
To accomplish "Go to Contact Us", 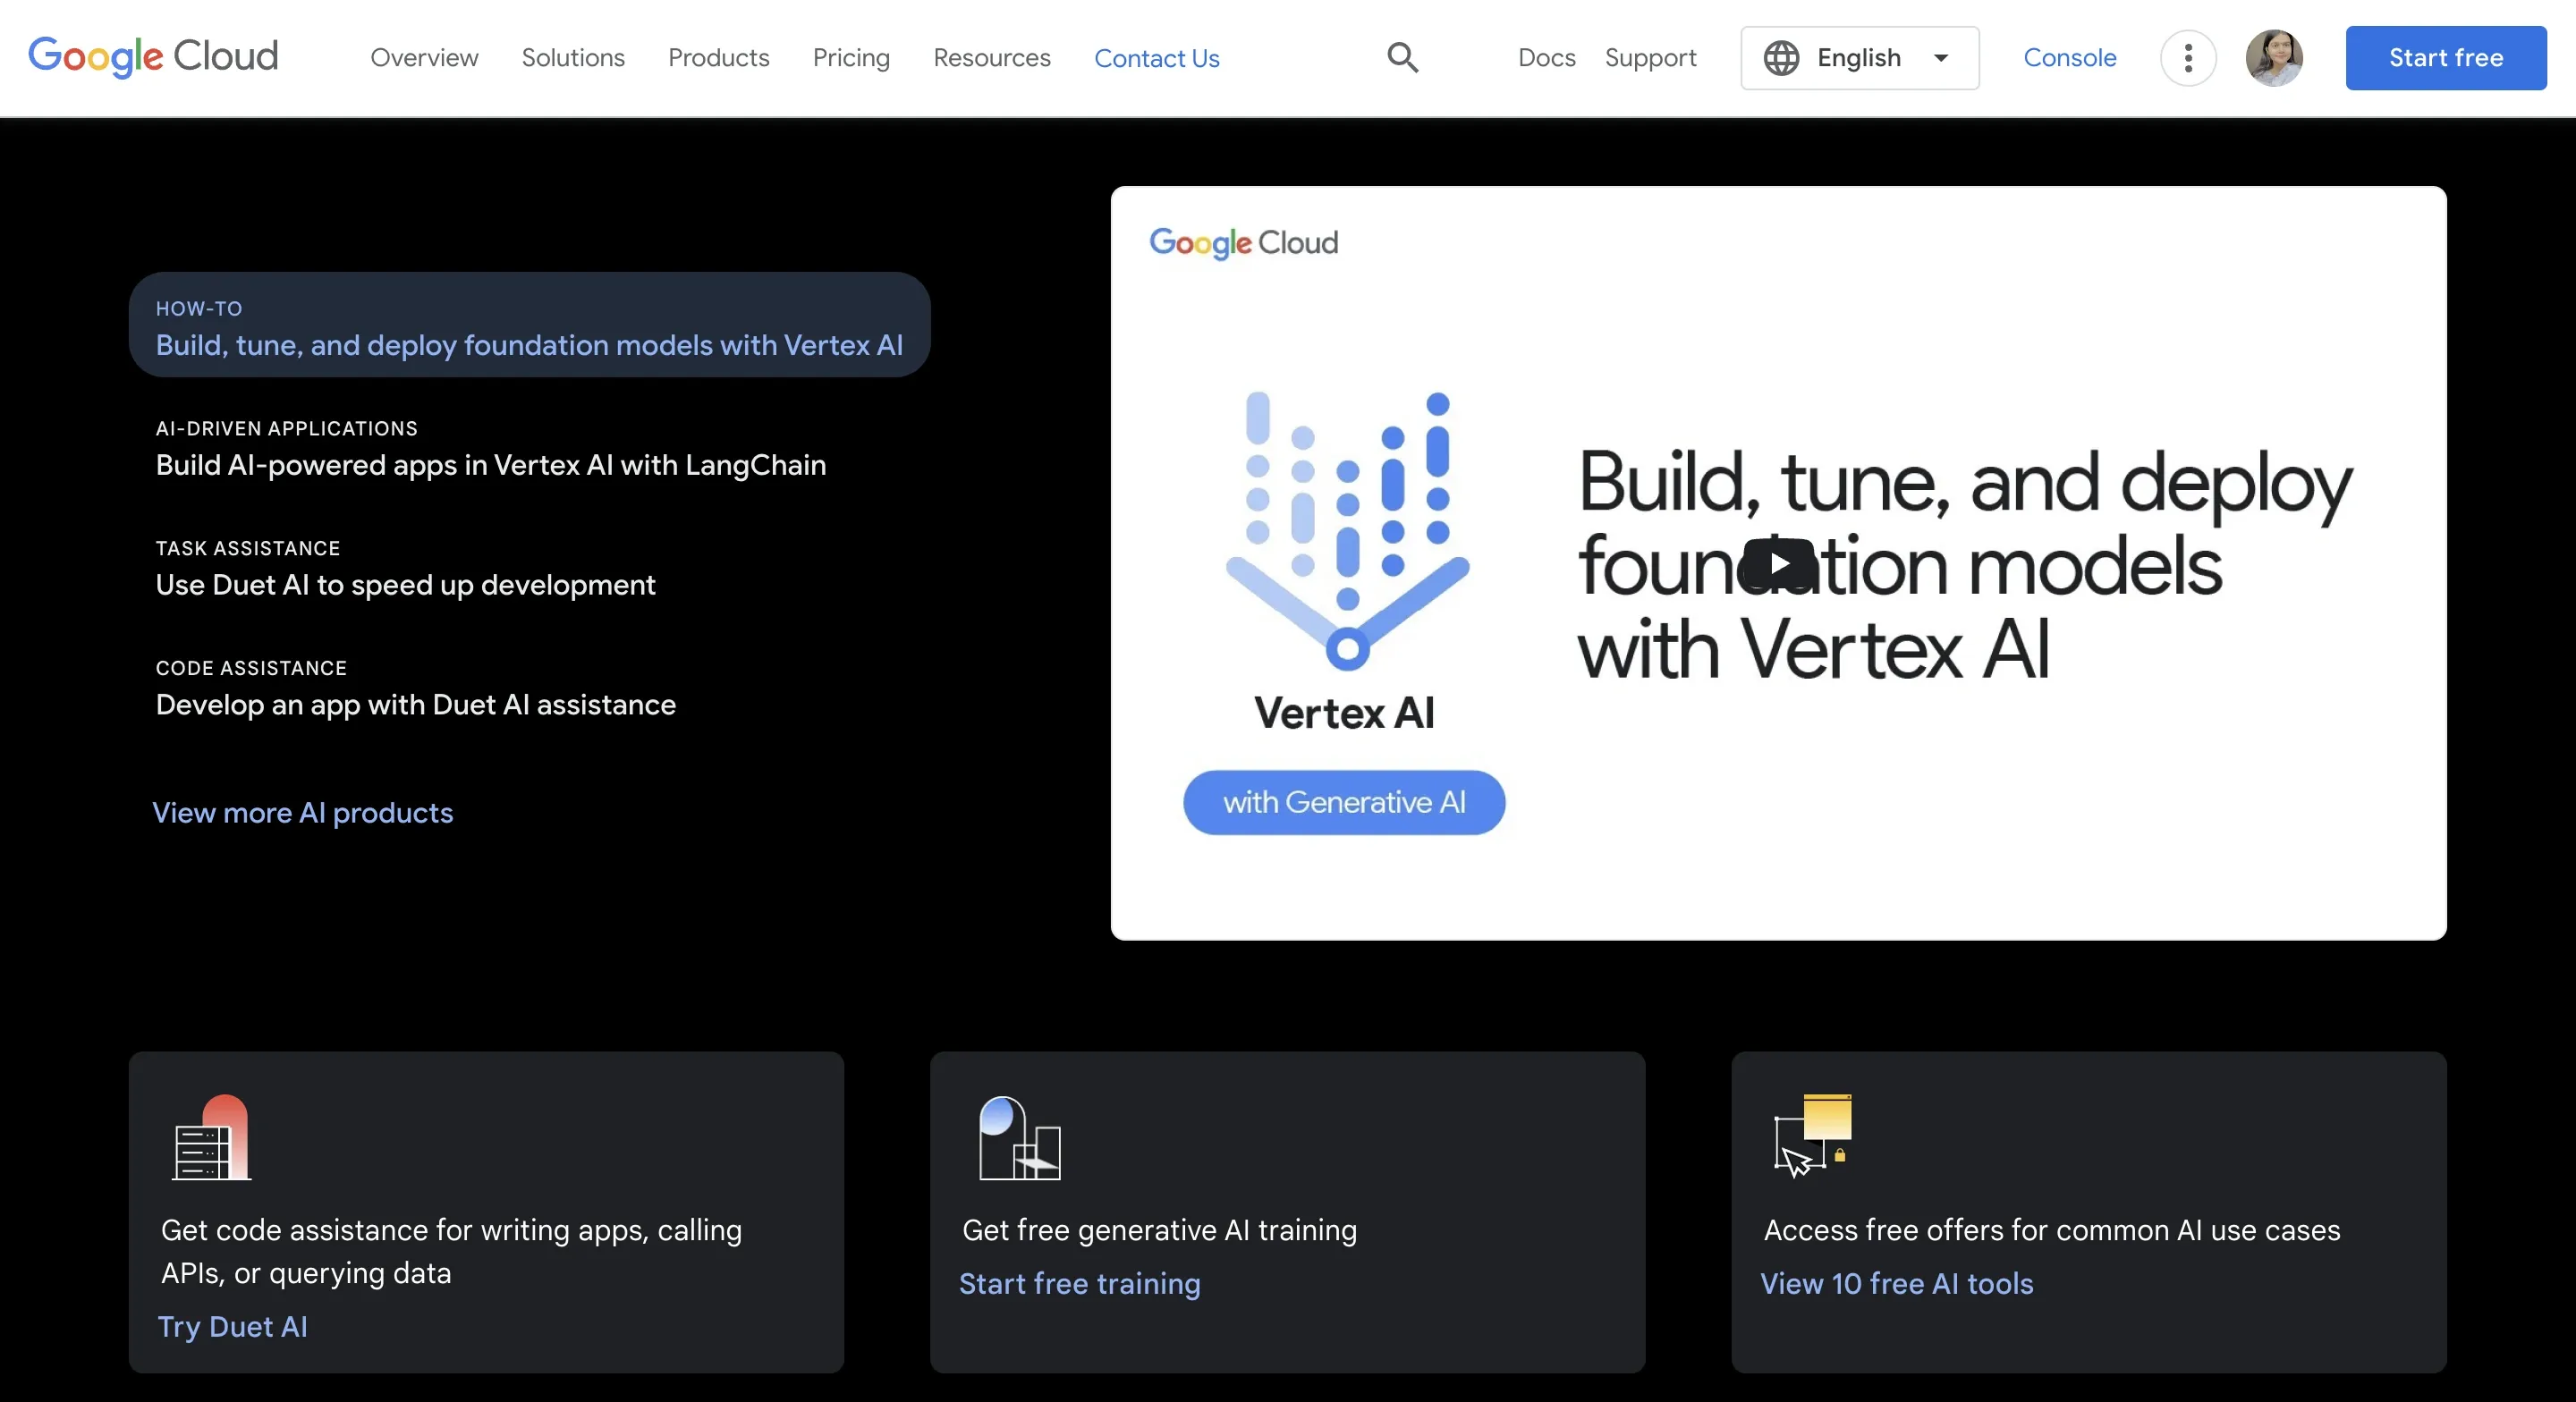I will pyautogui.click(x=1157, y=58).
